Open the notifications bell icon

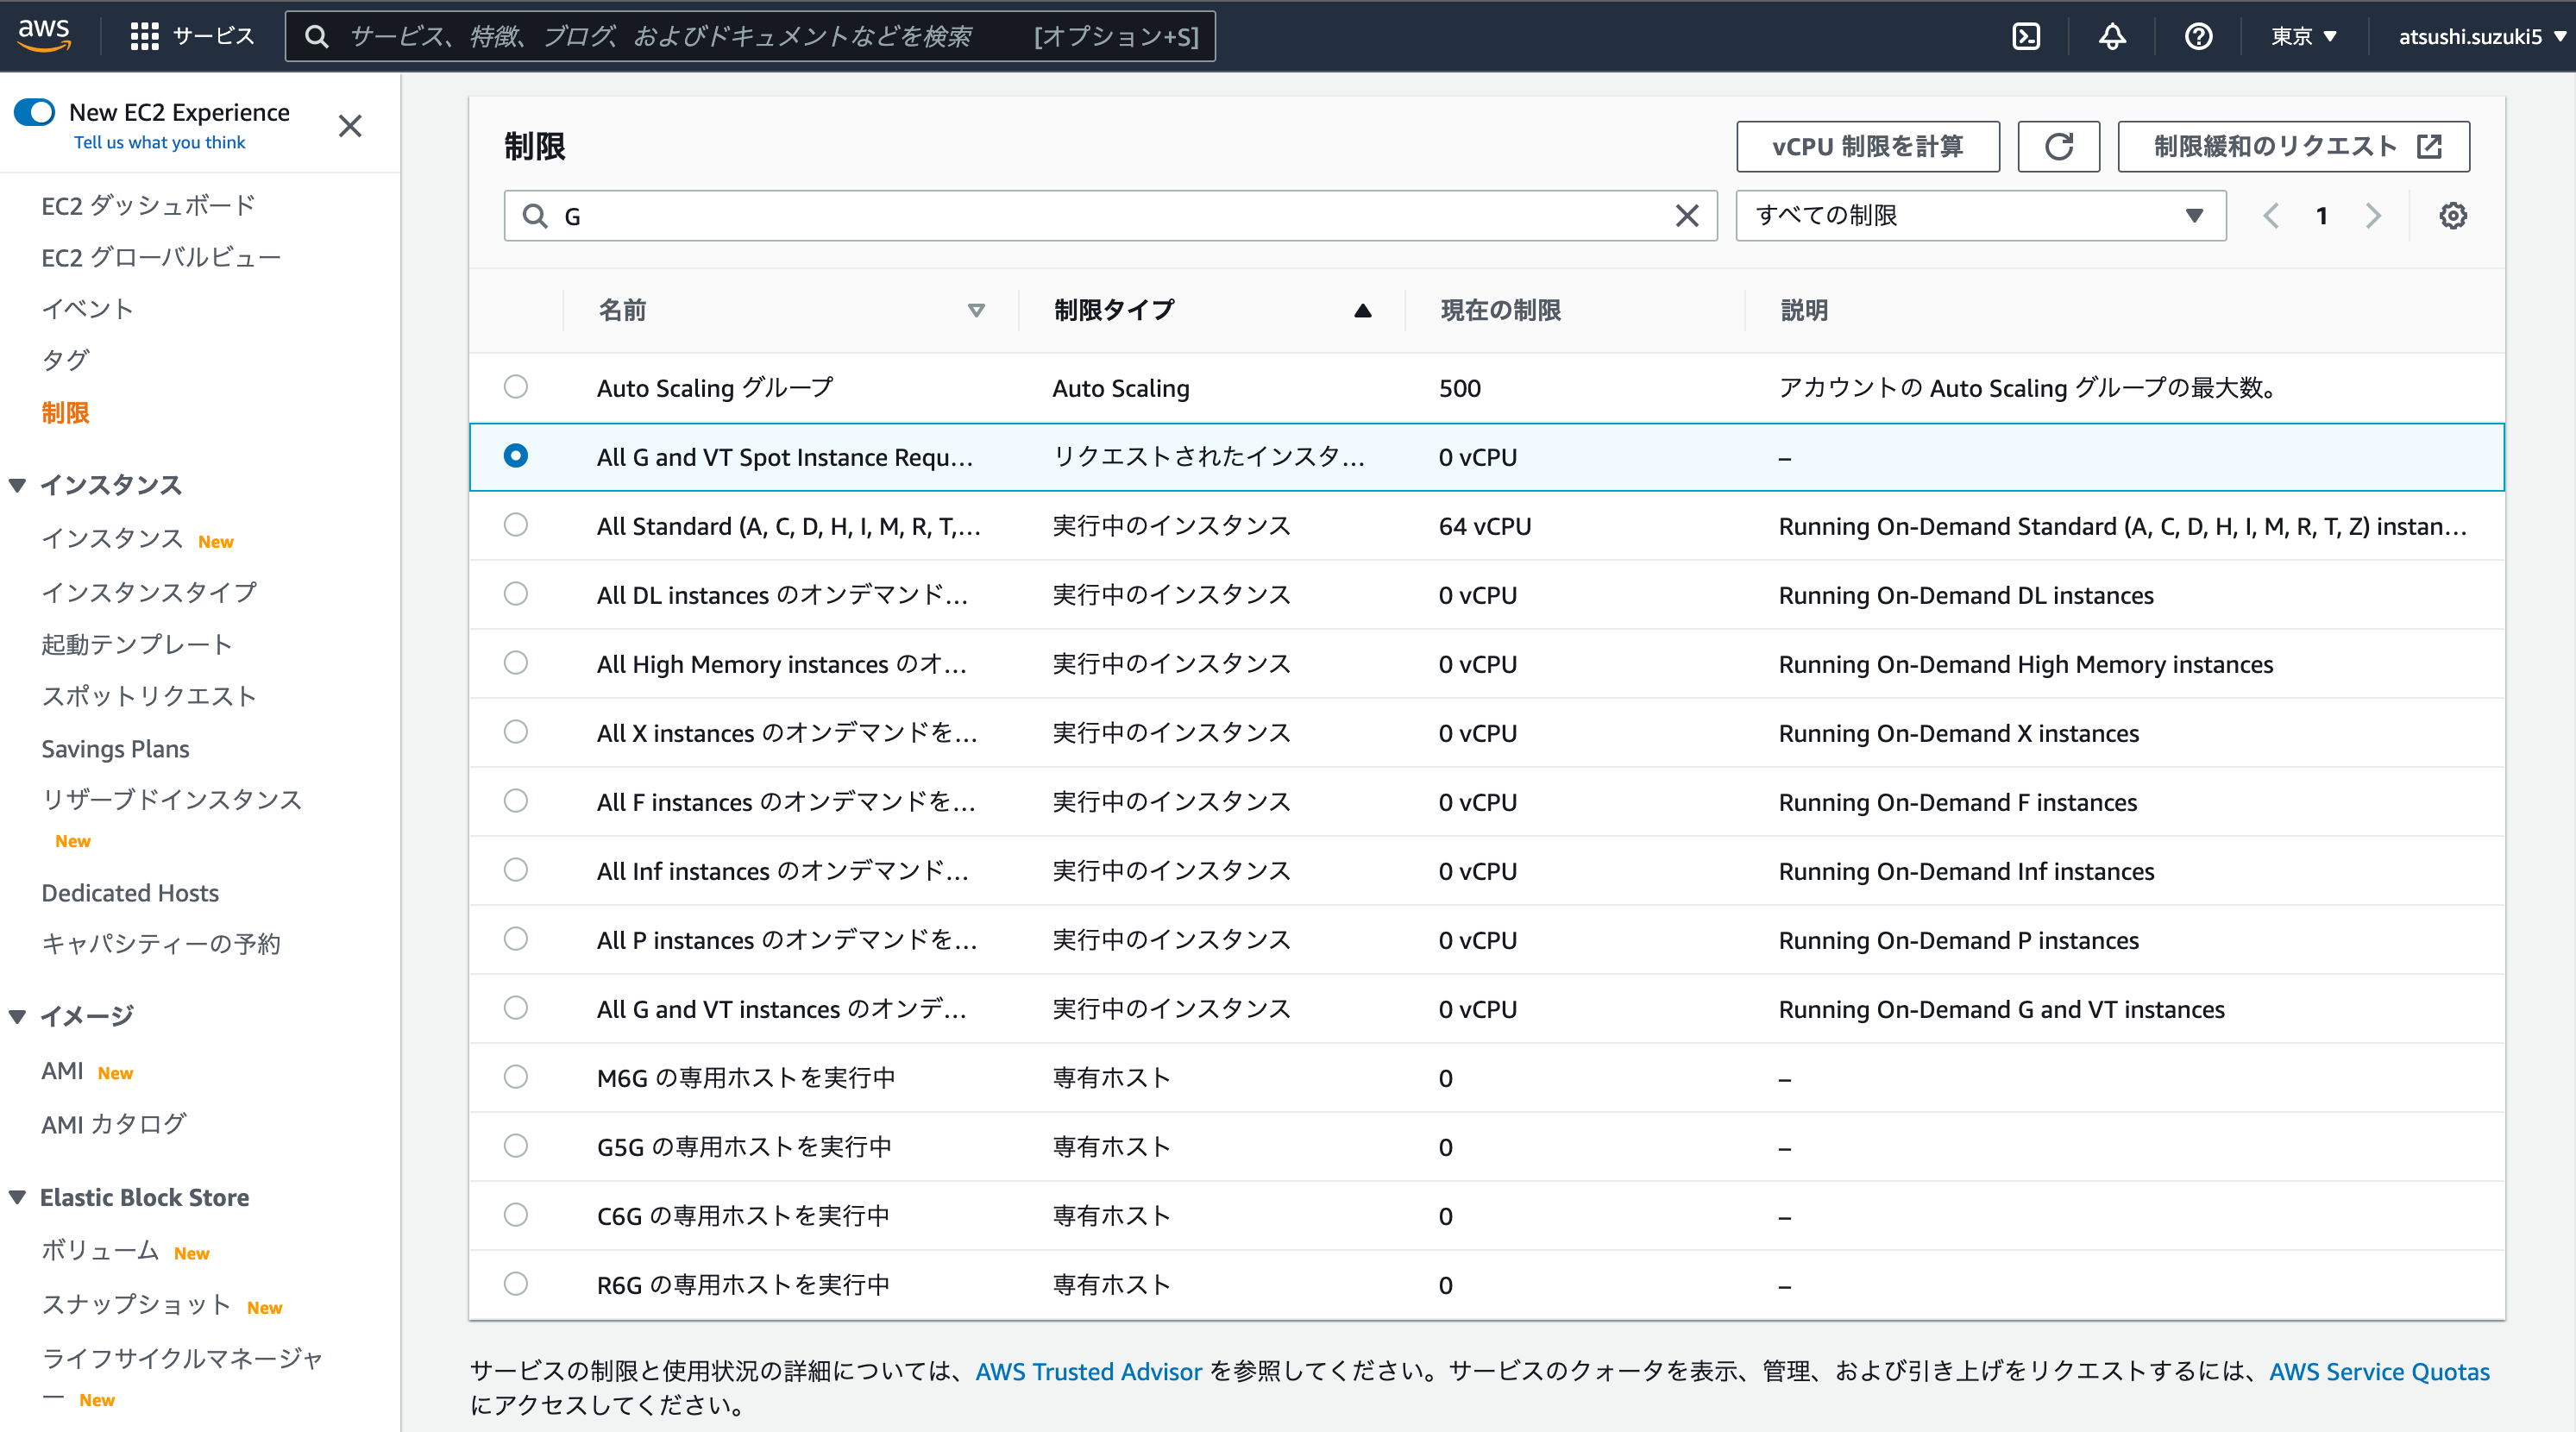[2112, 36]
